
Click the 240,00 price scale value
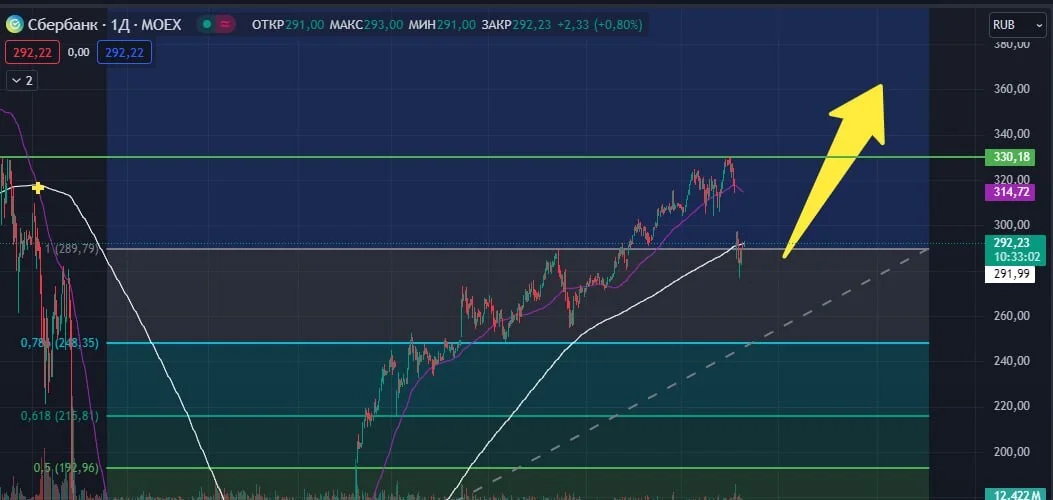[1011, 361]
